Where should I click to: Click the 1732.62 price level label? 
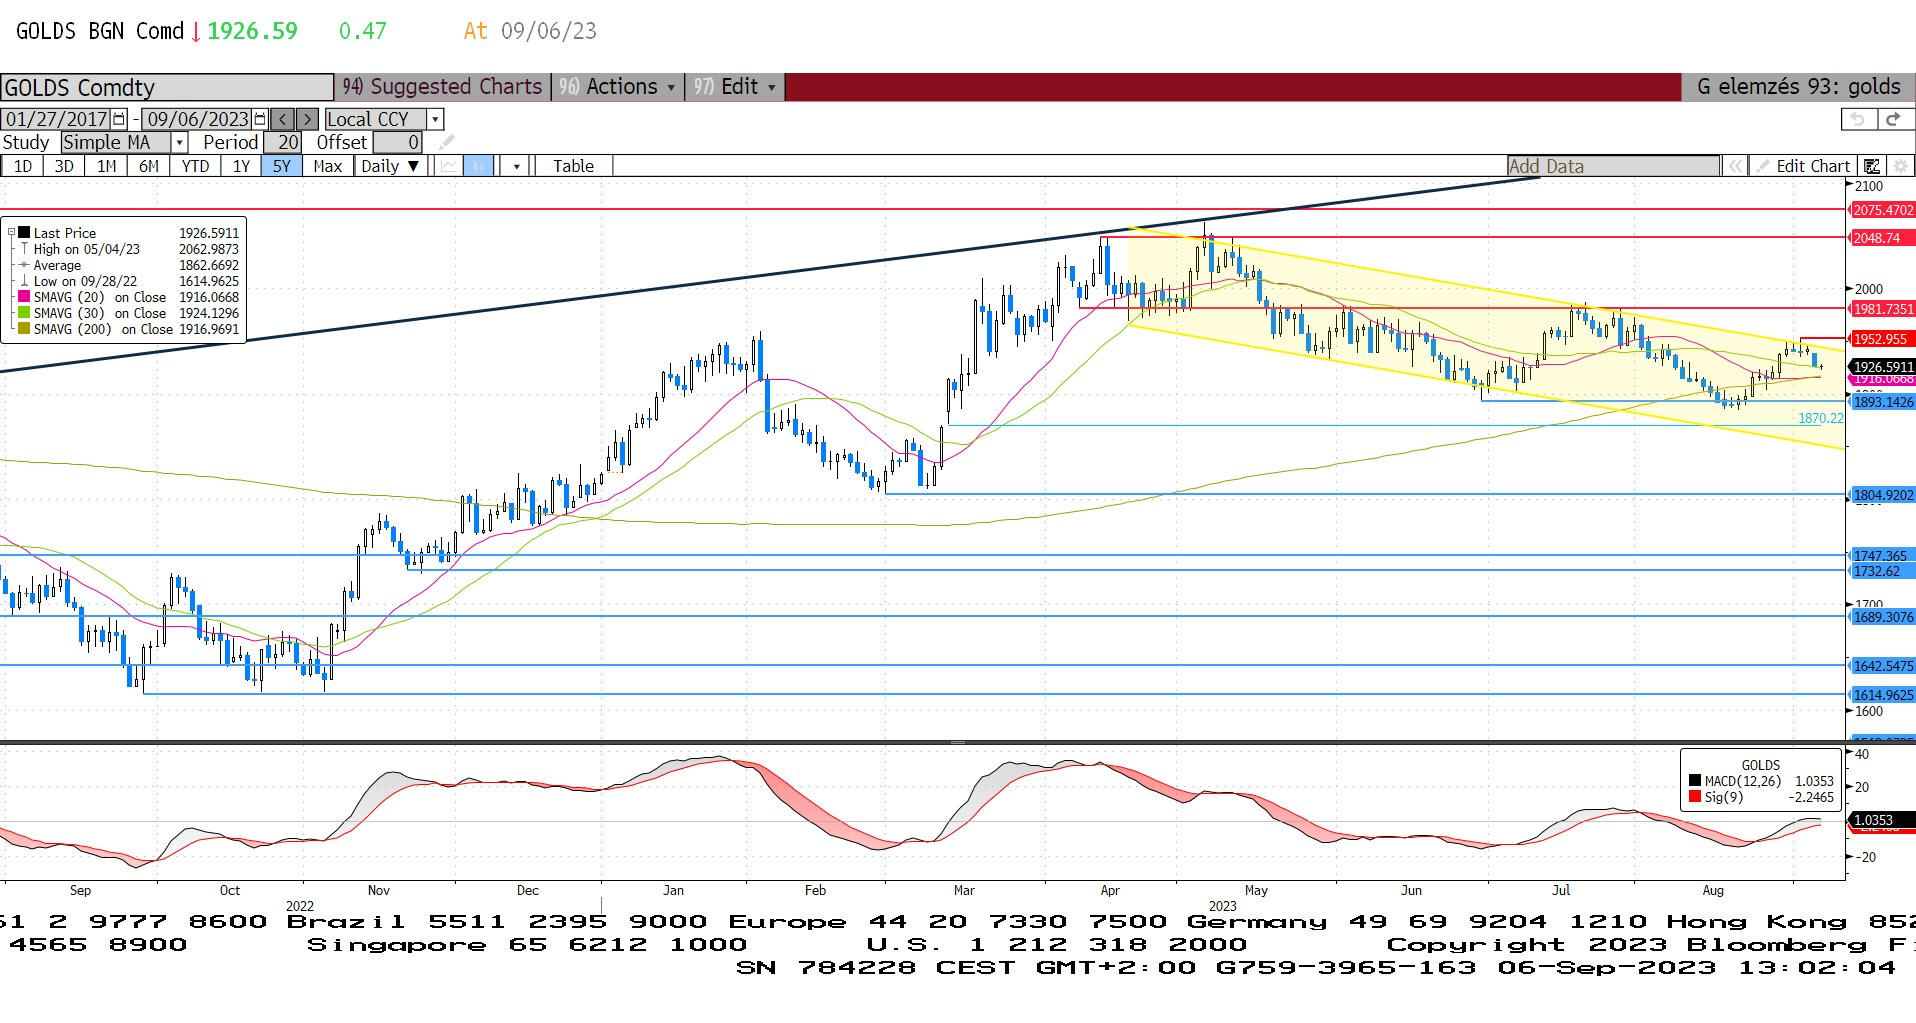1882,572
